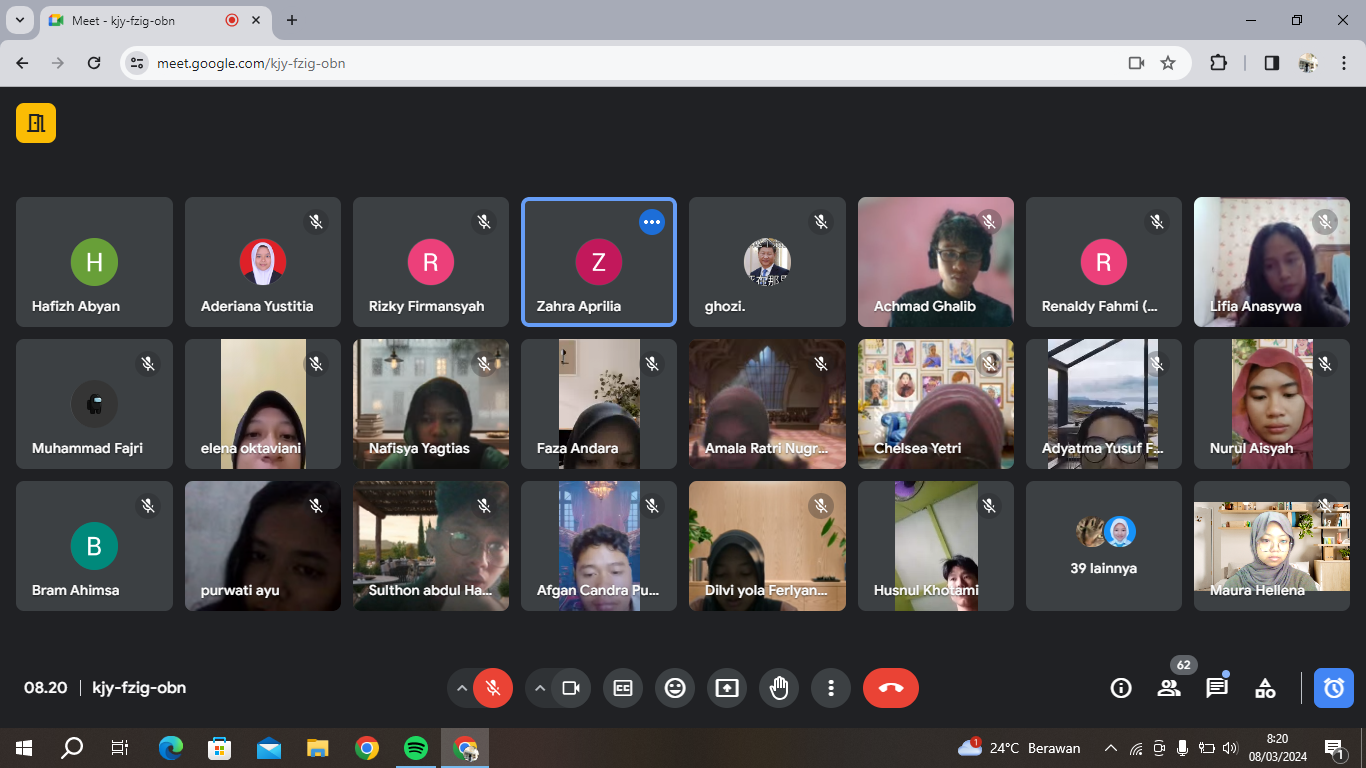This screenshot has height=768, width=1366.
Task: Open the meeting details info icon
Action: pos(1121,688)
